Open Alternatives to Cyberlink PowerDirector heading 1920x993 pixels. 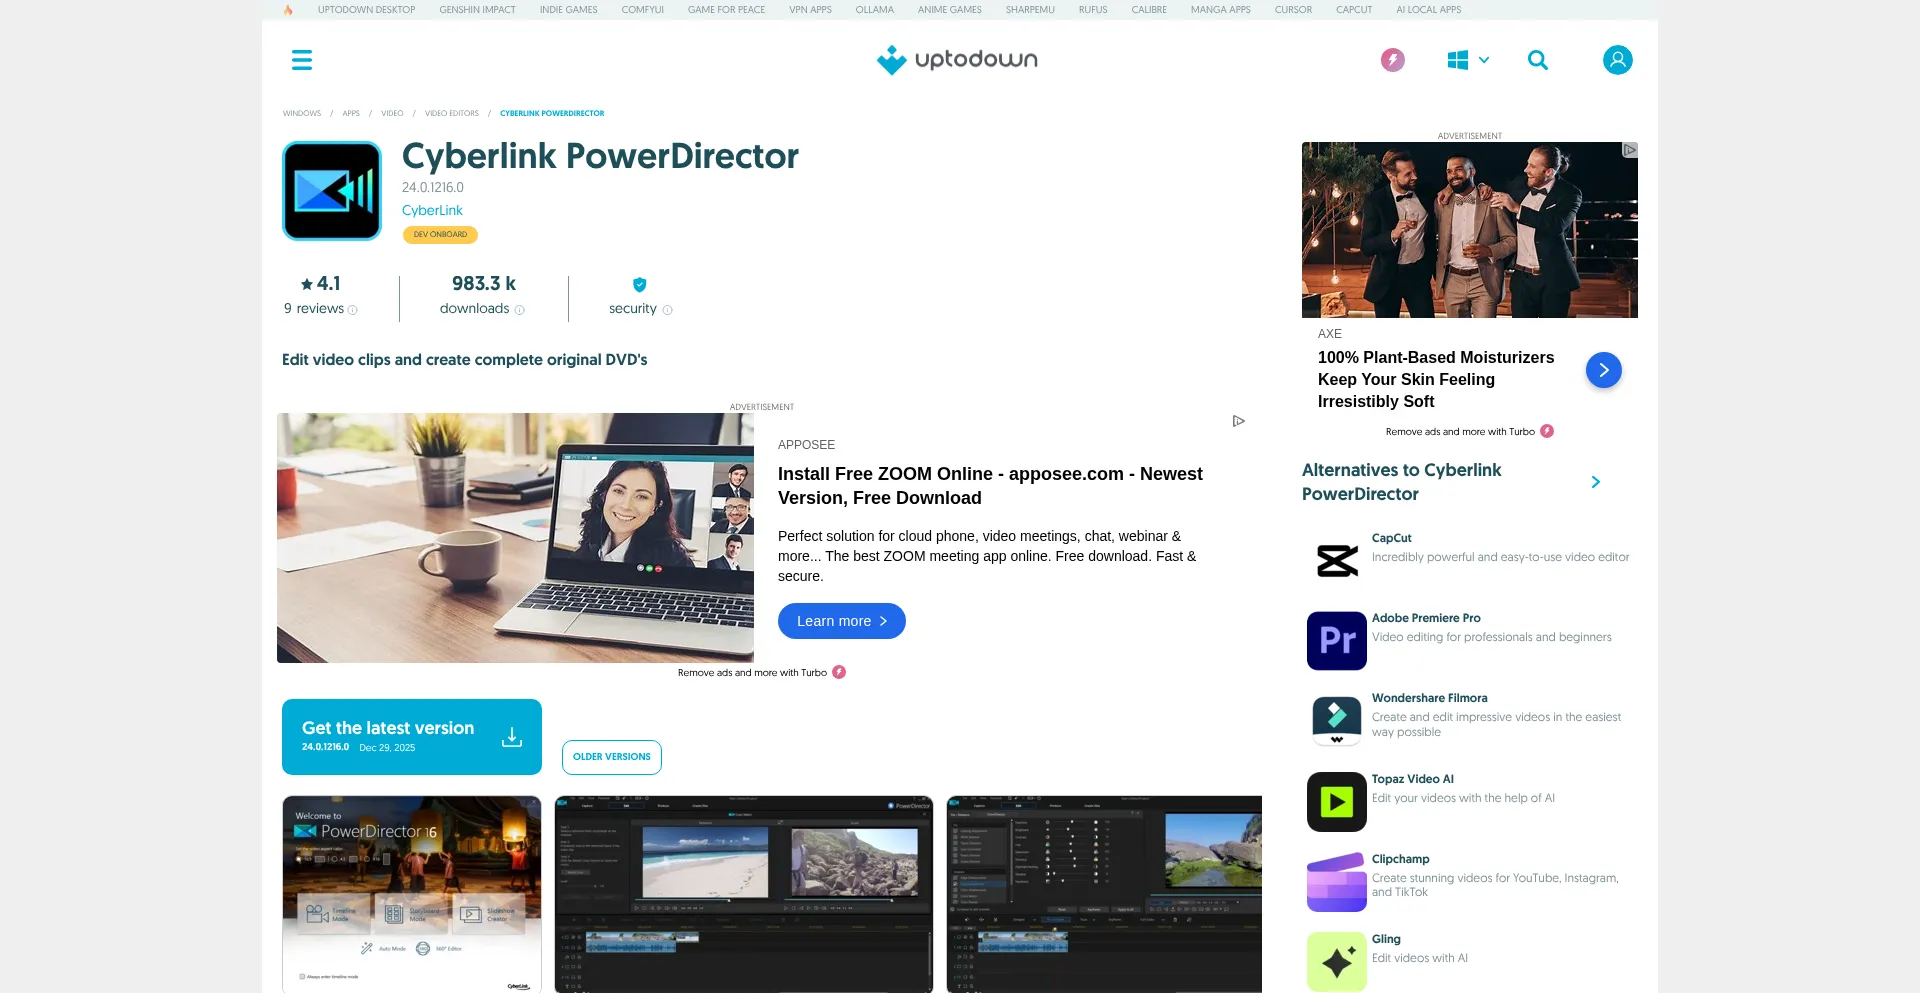click(x=1402, y=482)
